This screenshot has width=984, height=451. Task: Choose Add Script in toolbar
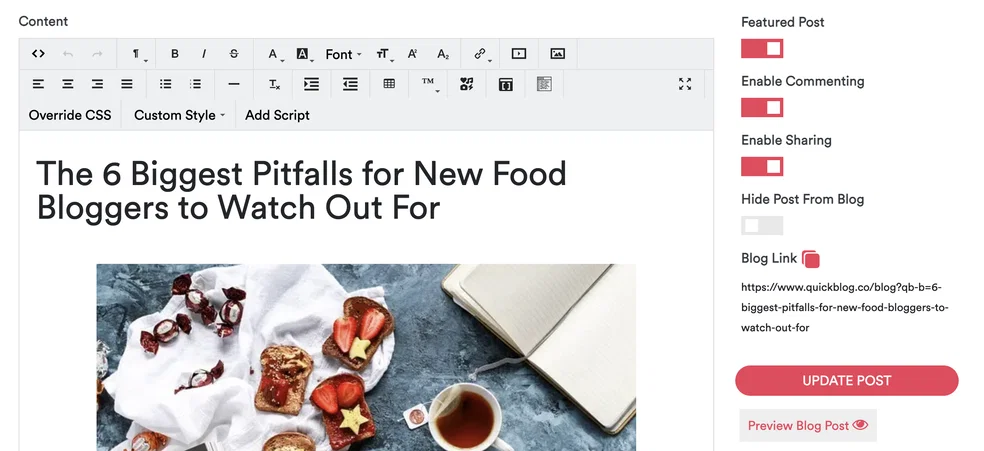277,115
